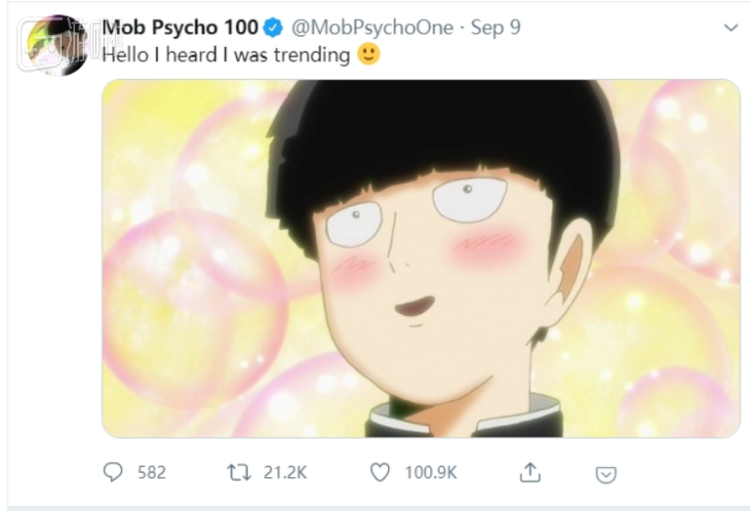Click the @MobPsychoOne handle
750x511 pixels.
(372, 27)
